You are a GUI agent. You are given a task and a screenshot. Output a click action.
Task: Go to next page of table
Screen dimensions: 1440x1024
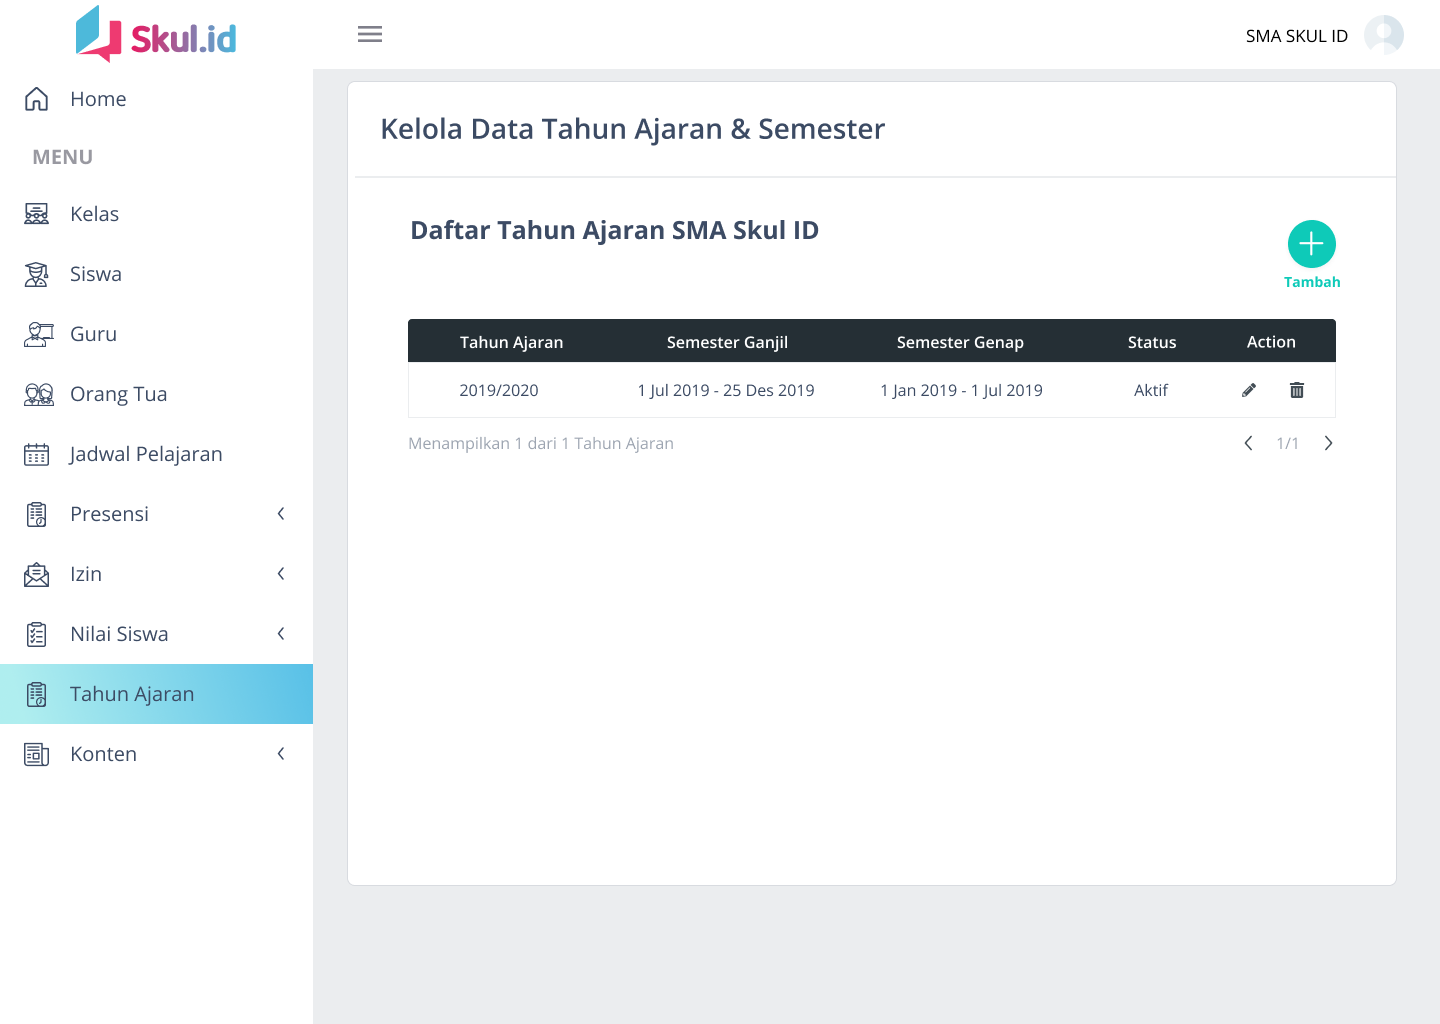click(1328, 443)
